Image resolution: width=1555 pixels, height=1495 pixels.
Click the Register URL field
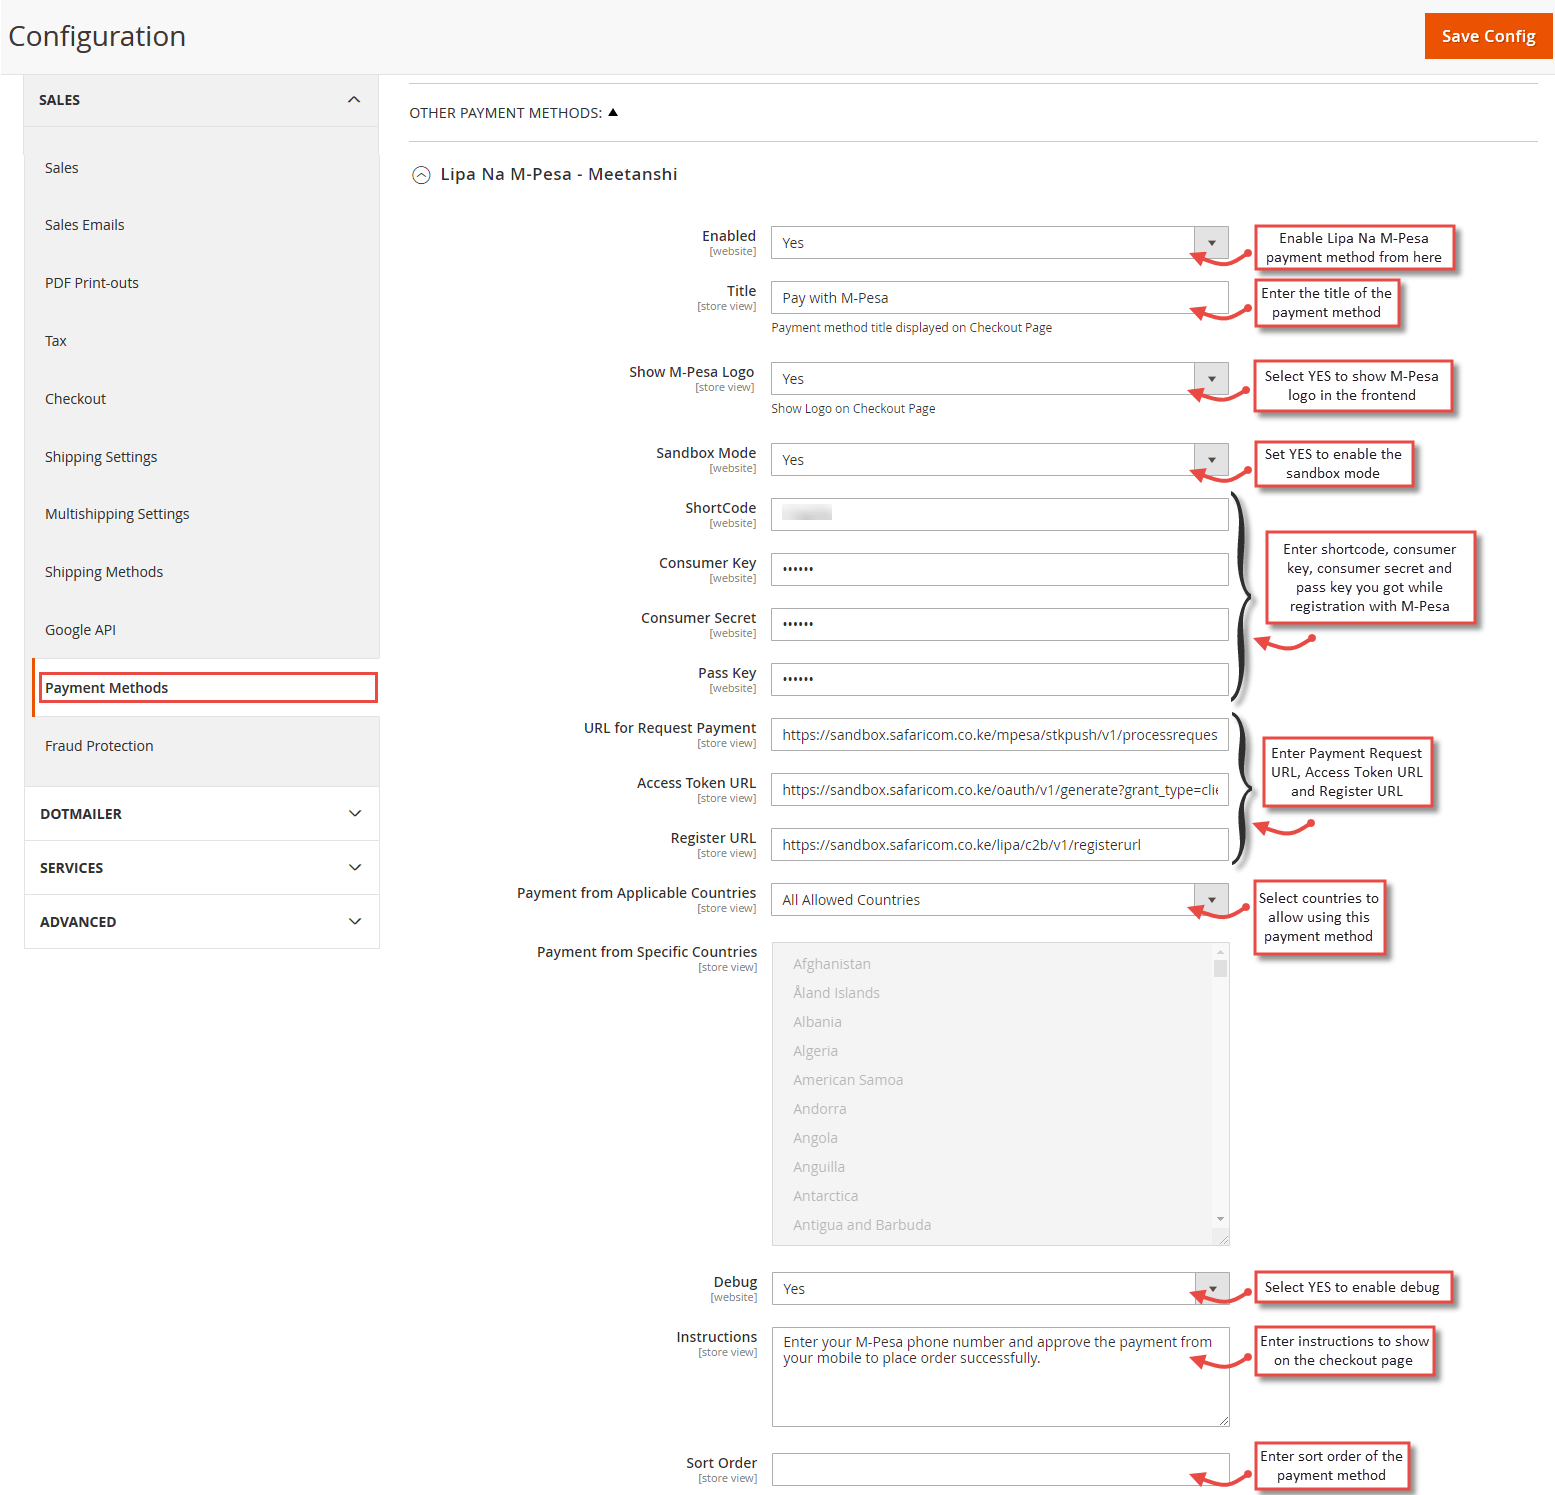coord(1000,845)
